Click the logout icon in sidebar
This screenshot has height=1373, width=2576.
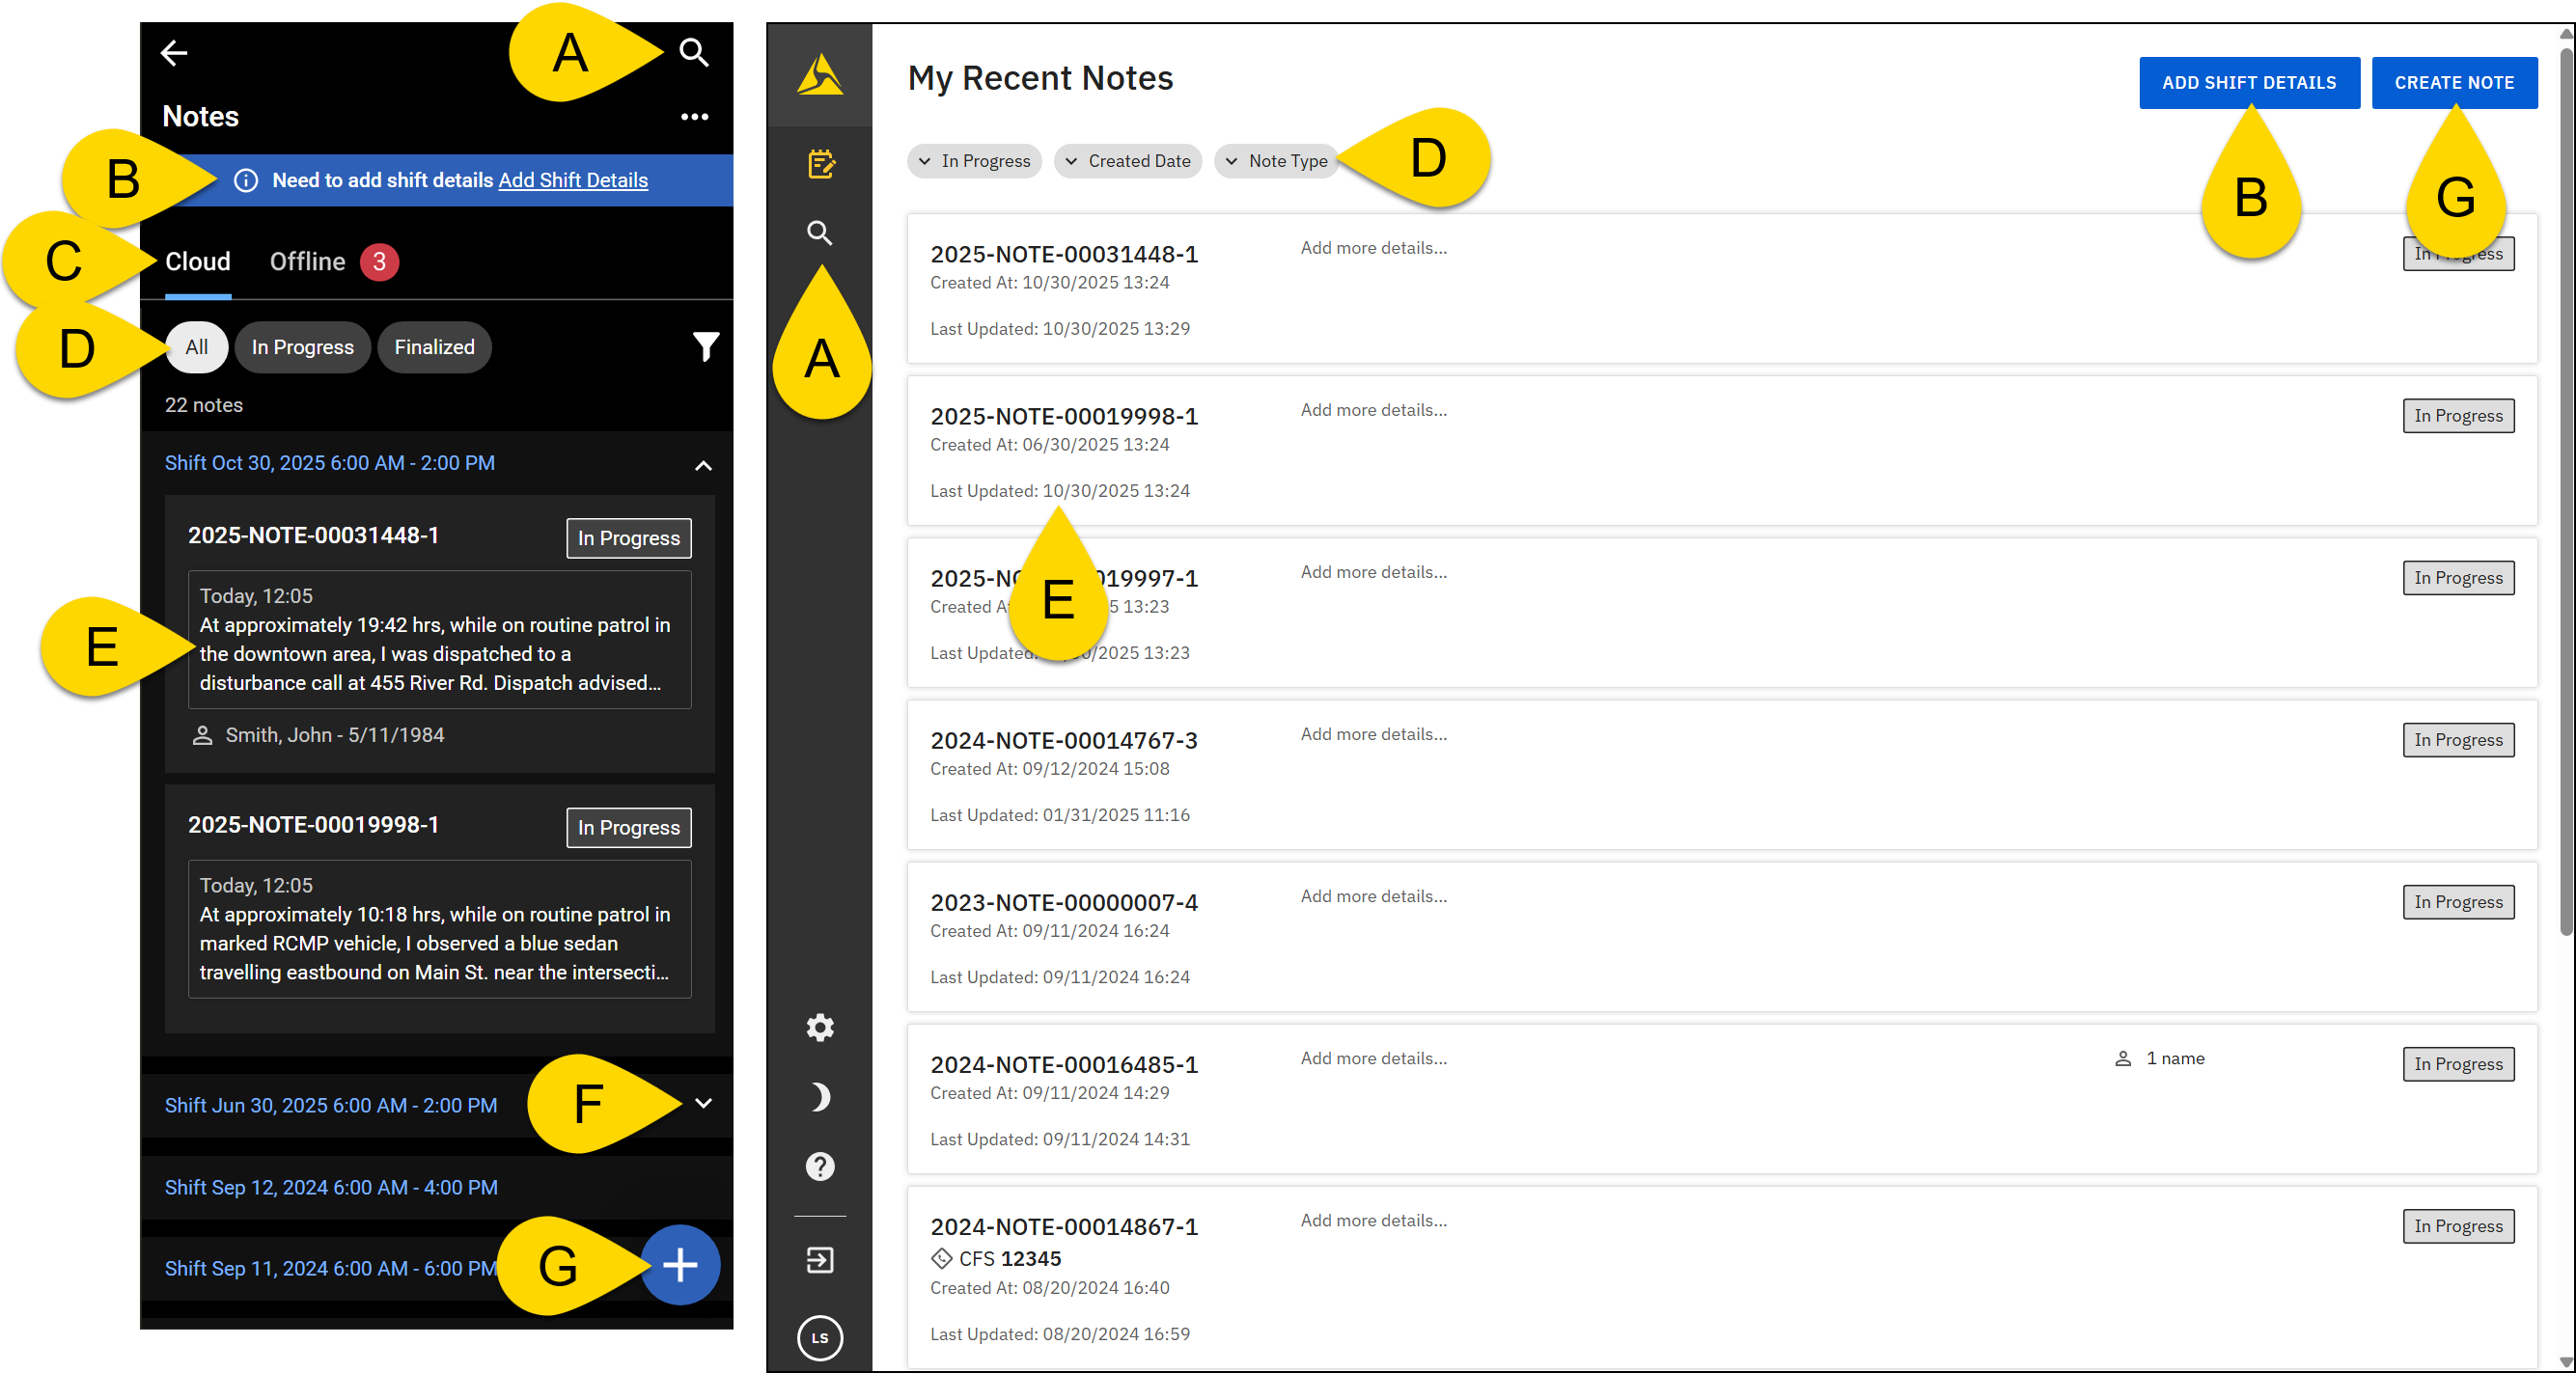820,1260
